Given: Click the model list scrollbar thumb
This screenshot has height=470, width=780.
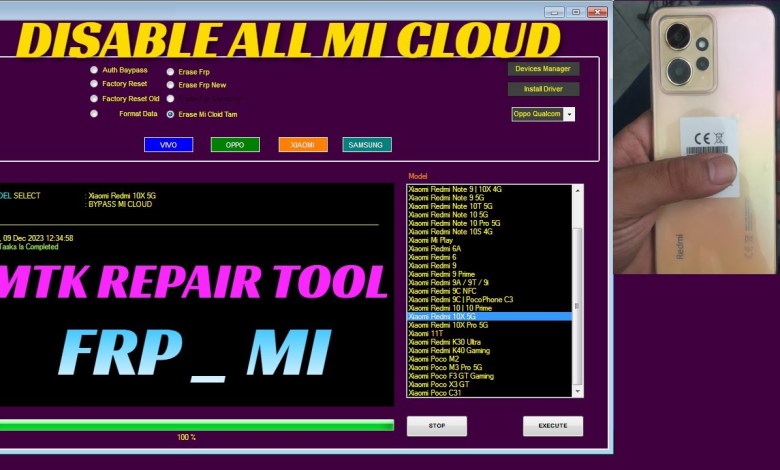Looking at the screenshot, I should (x=578, y=306).
